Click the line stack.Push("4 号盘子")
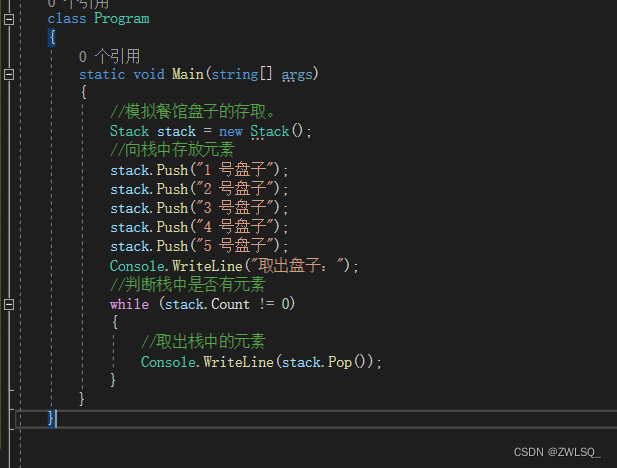617x468 pixels. 199,227
